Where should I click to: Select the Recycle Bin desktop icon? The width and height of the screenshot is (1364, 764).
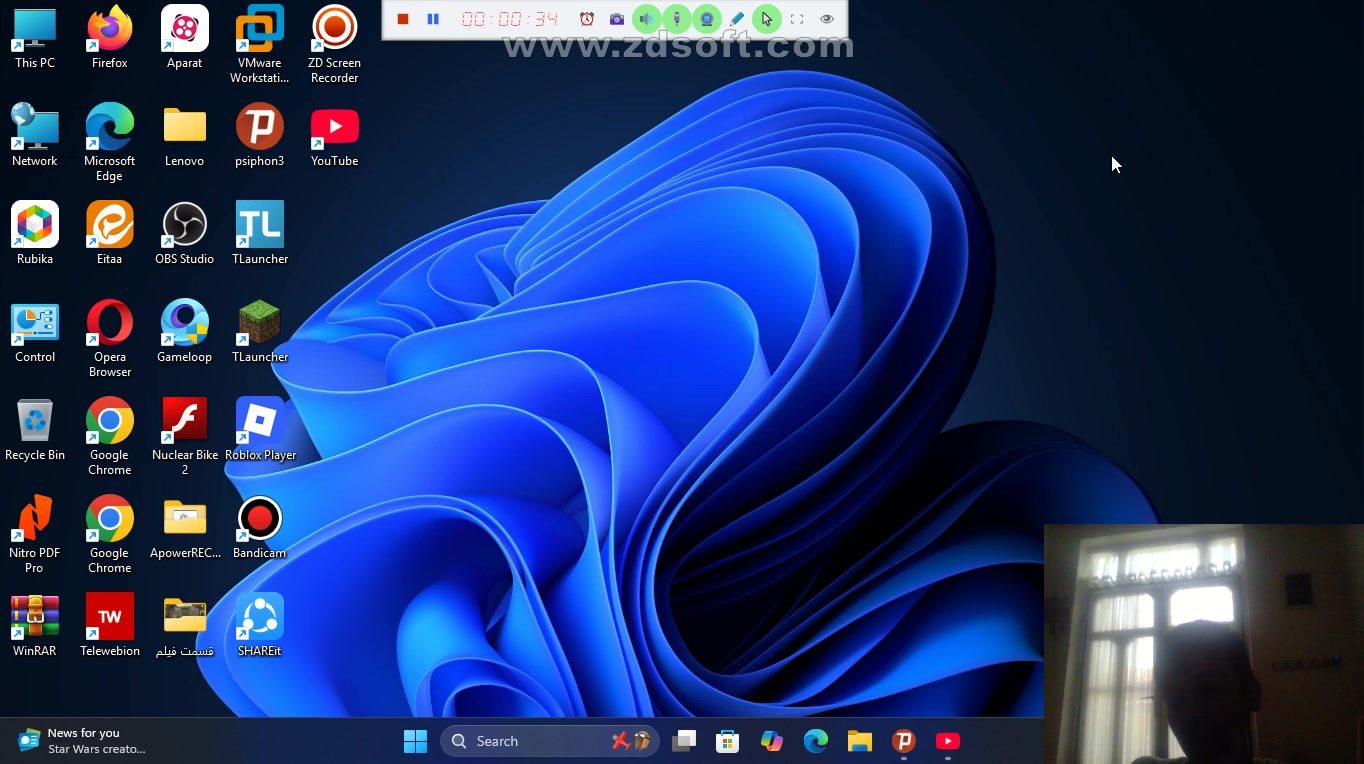35,430
